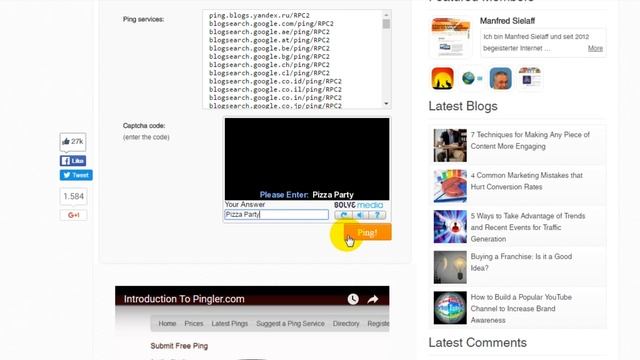This screenshot has height=360, width=640.
Task: Click the Google +1 button
Action: (x=73, y=215)
